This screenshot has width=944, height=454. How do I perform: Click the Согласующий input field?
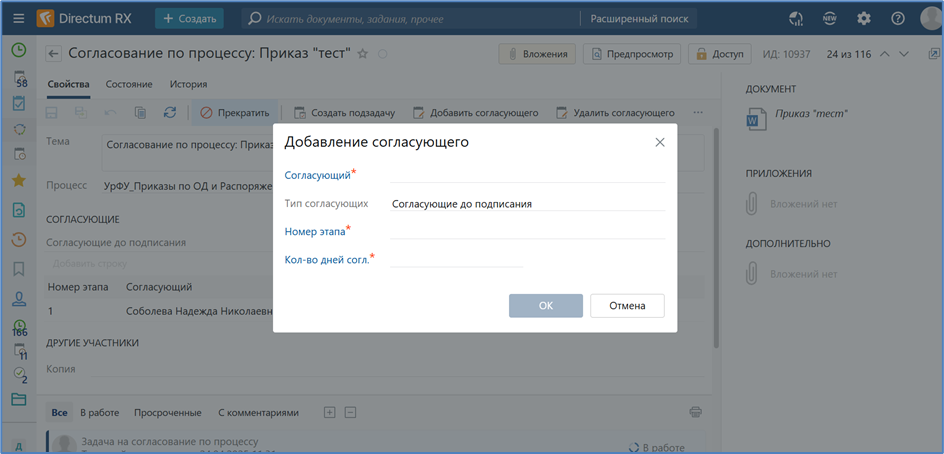(x=527, y=174)
